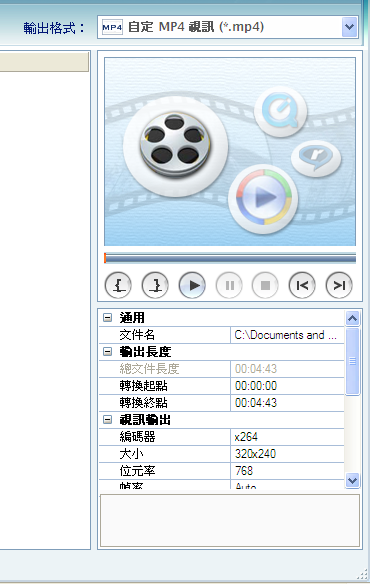Select the 總文件長度 row
This screenshot has height=584, width=370.
[222, 369]
